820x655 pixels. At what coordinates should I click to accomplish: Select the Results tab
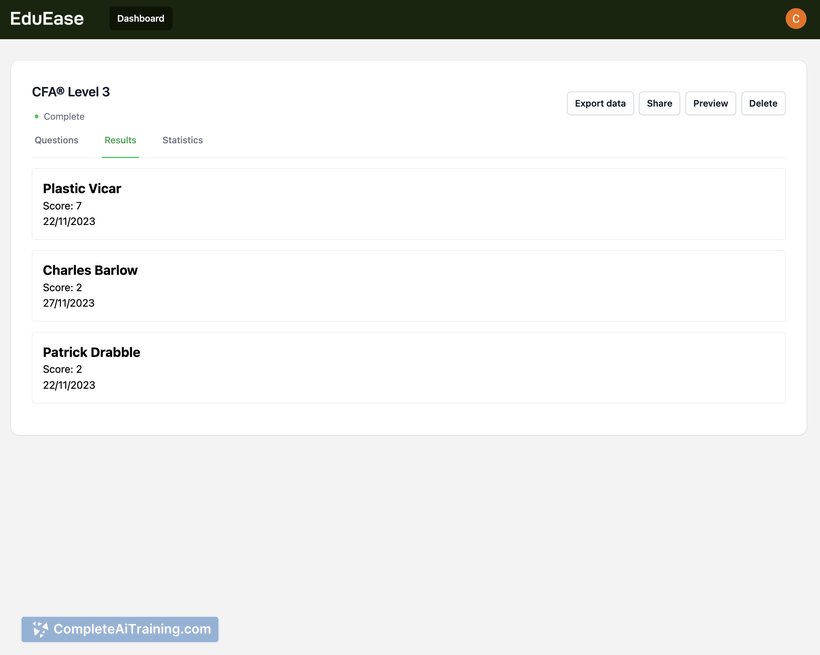pos(120,141)
